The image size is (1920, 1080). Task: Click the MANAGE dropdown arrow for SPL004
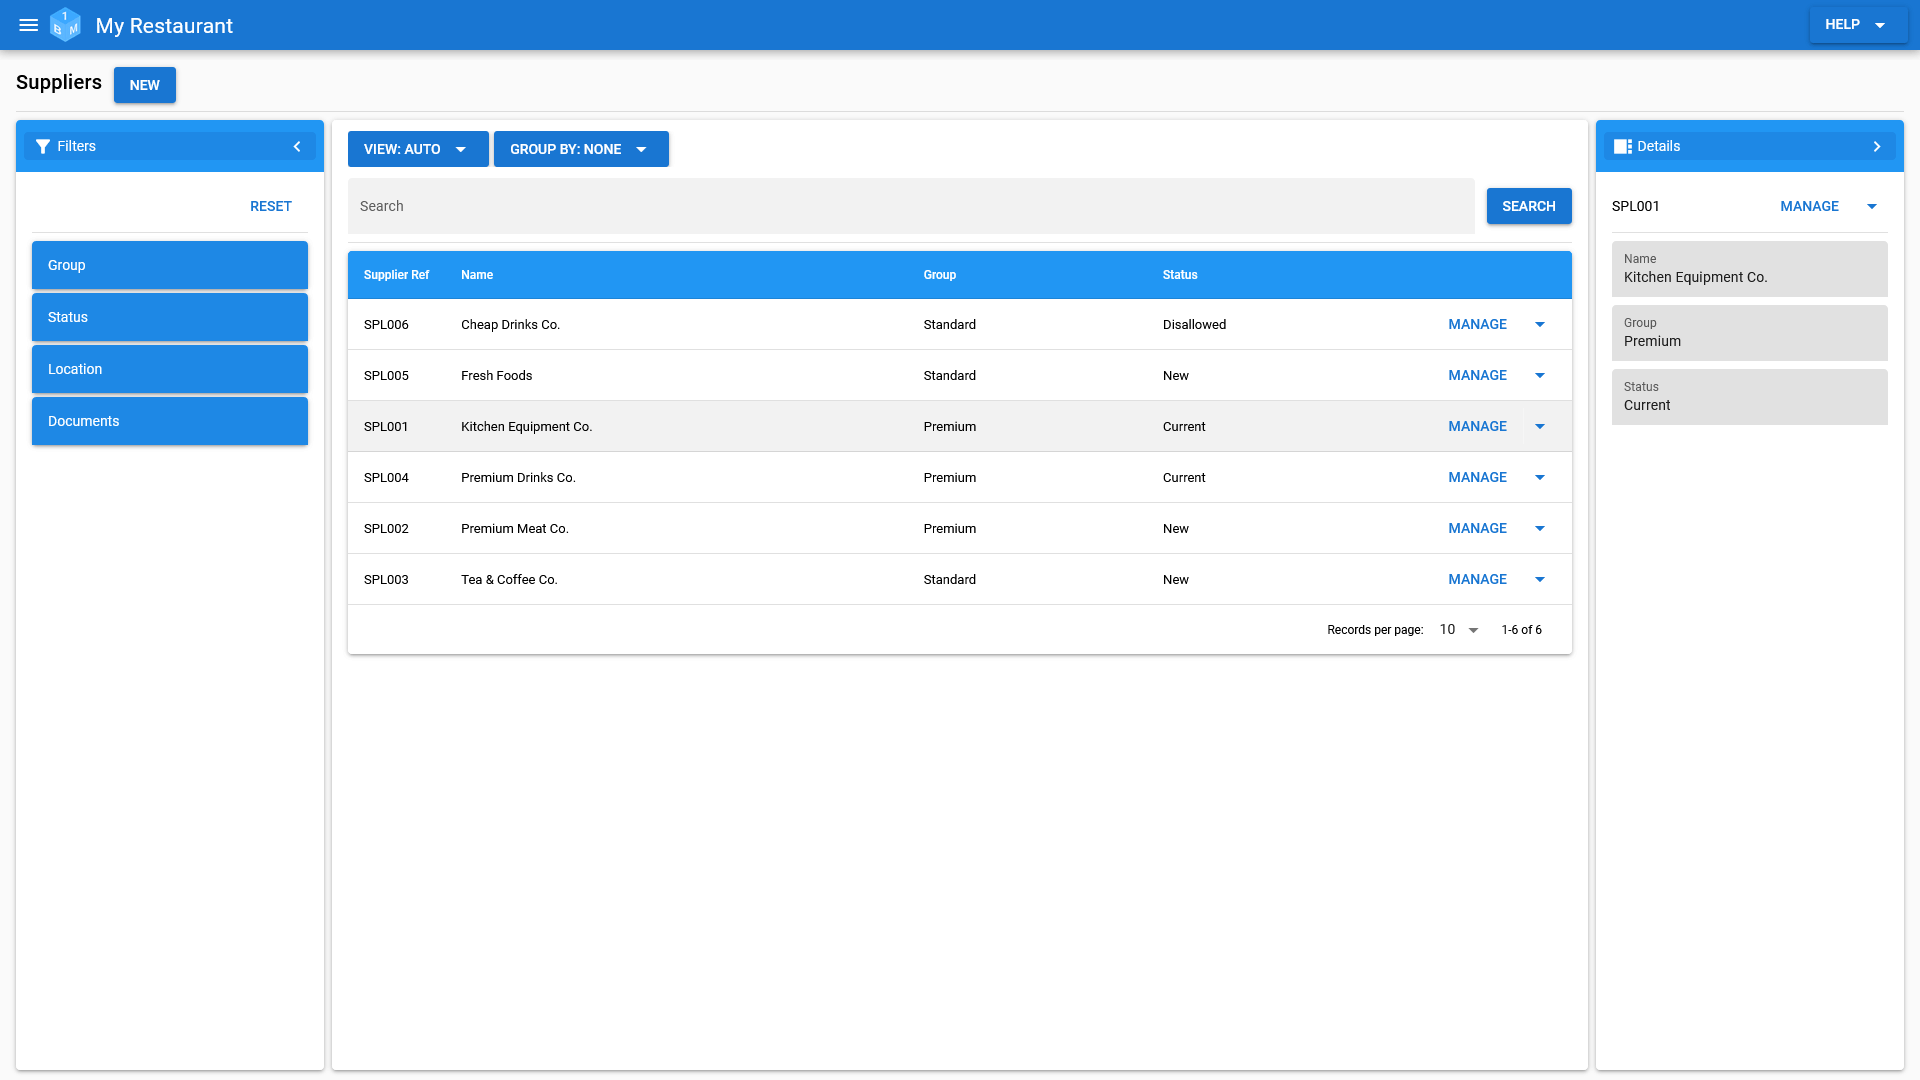point(1540,477)
